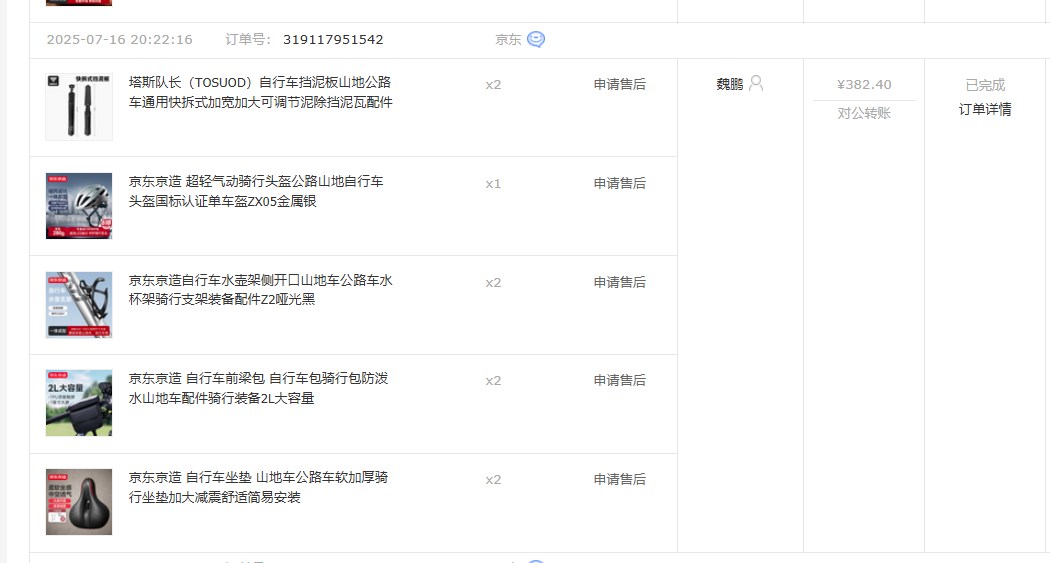Image resolution: width=1050 pixels, height=563 pixels.
Task: Open 京东京造自行车水壶架 product link
Action: tap(260, 290)
